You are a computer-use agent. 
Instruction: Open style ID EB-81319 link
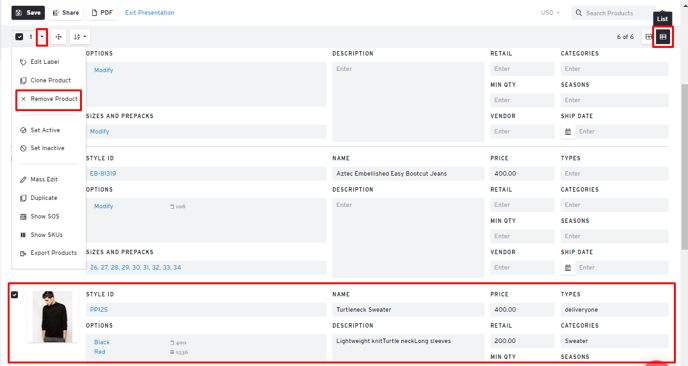[x=103, y=174]
